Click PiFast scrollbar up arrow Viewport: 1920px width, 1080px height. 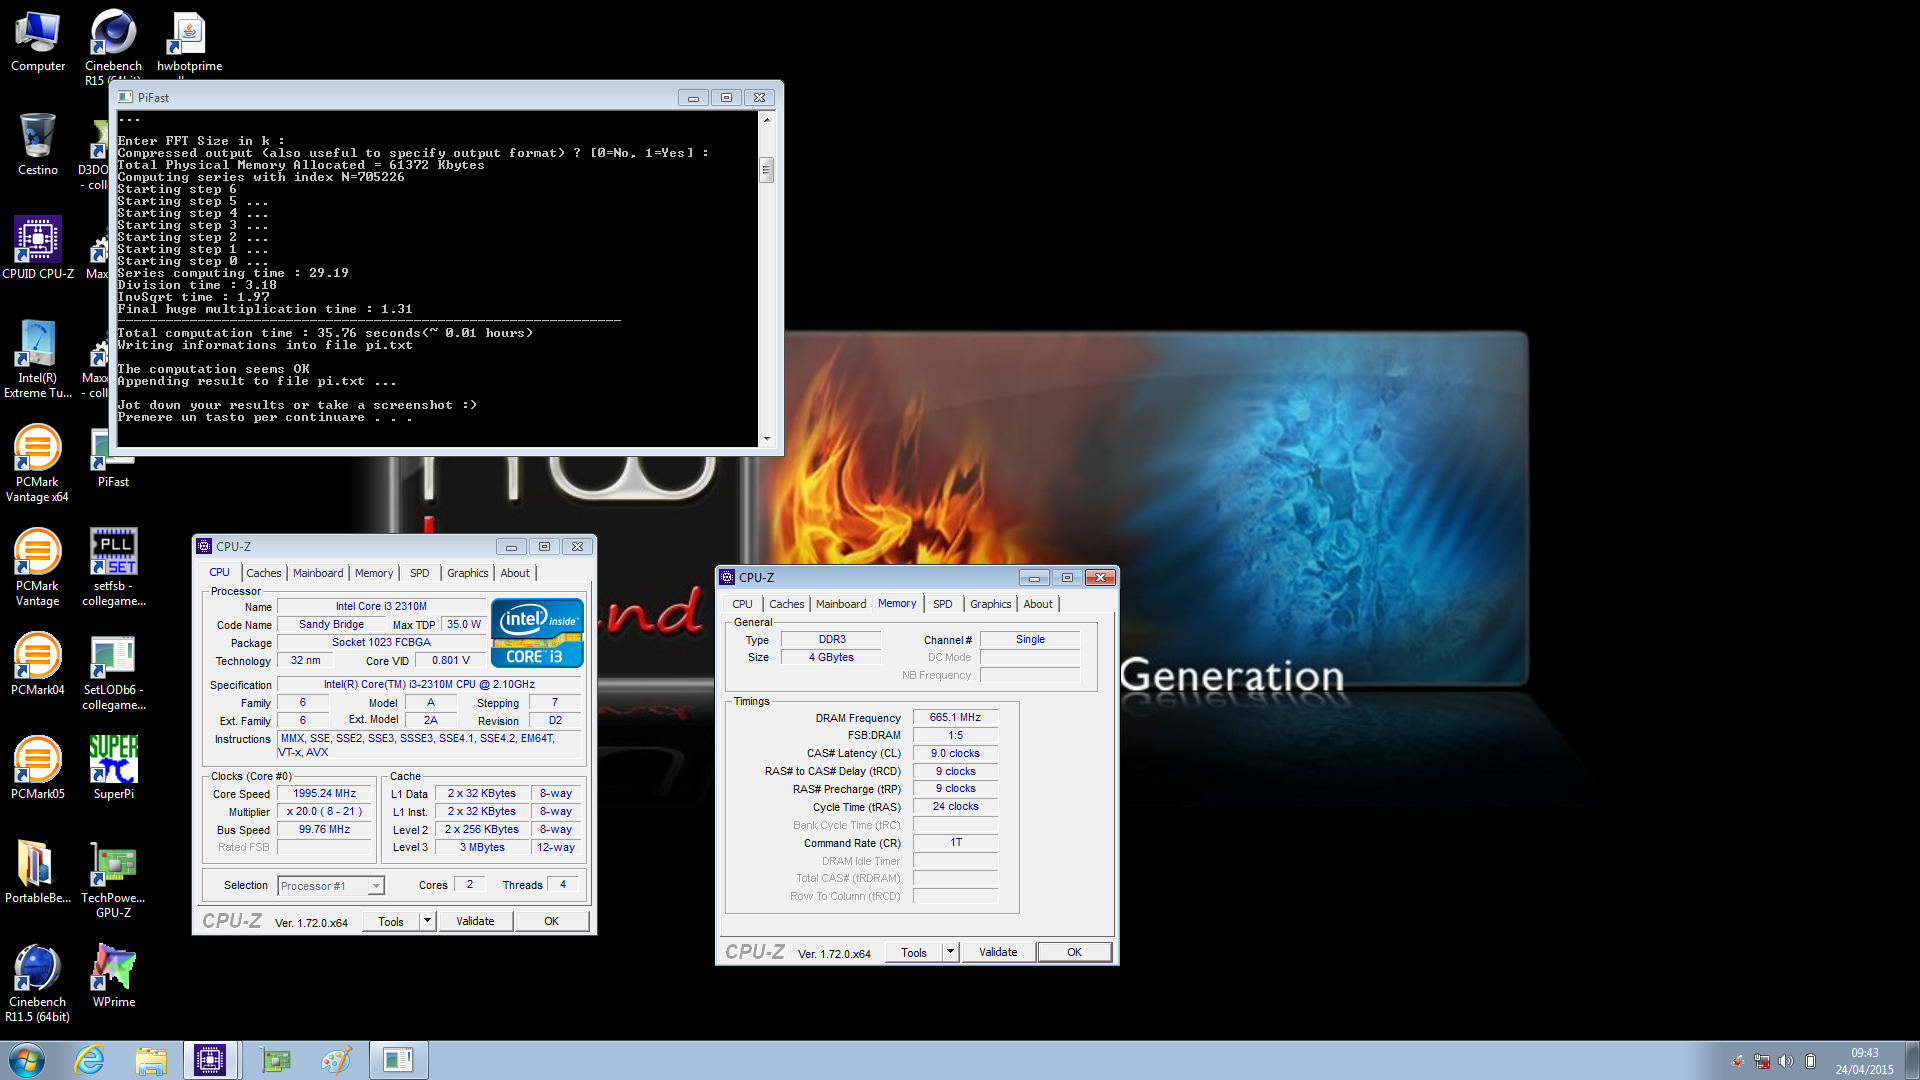coord(767,119)
